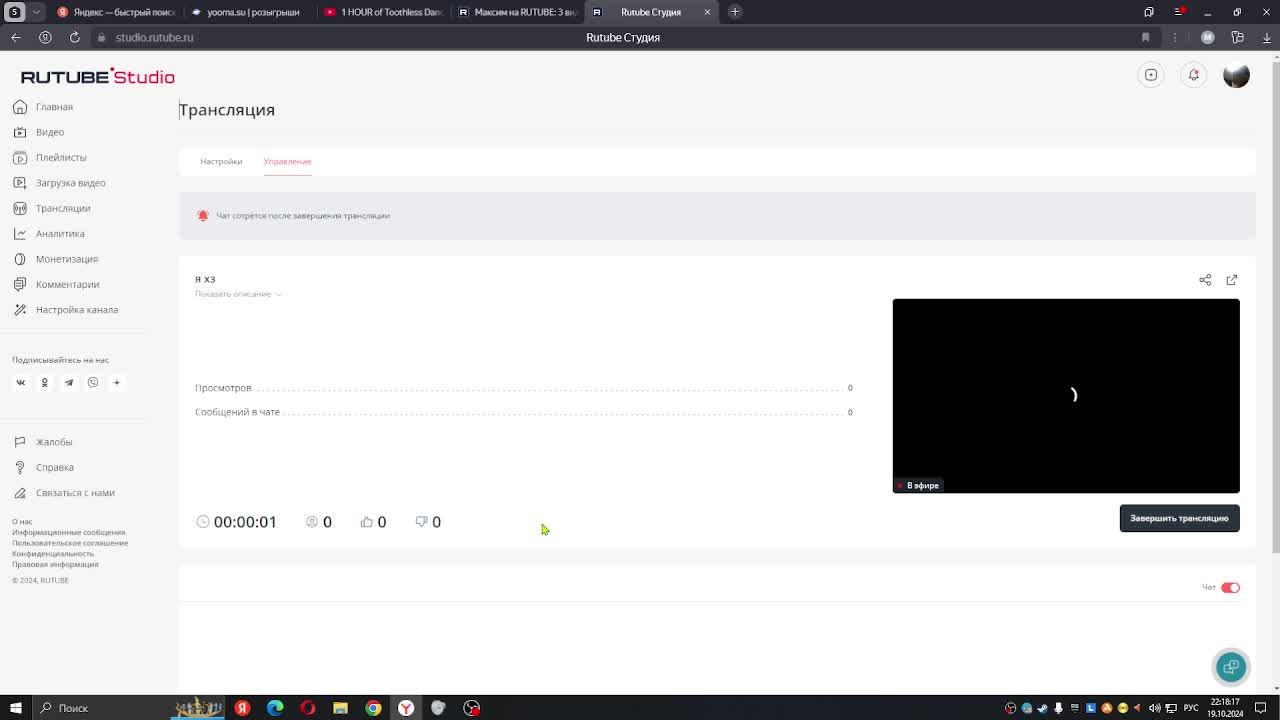Open a new browser tab
The image size is (1280, 720).
point(735,12)
